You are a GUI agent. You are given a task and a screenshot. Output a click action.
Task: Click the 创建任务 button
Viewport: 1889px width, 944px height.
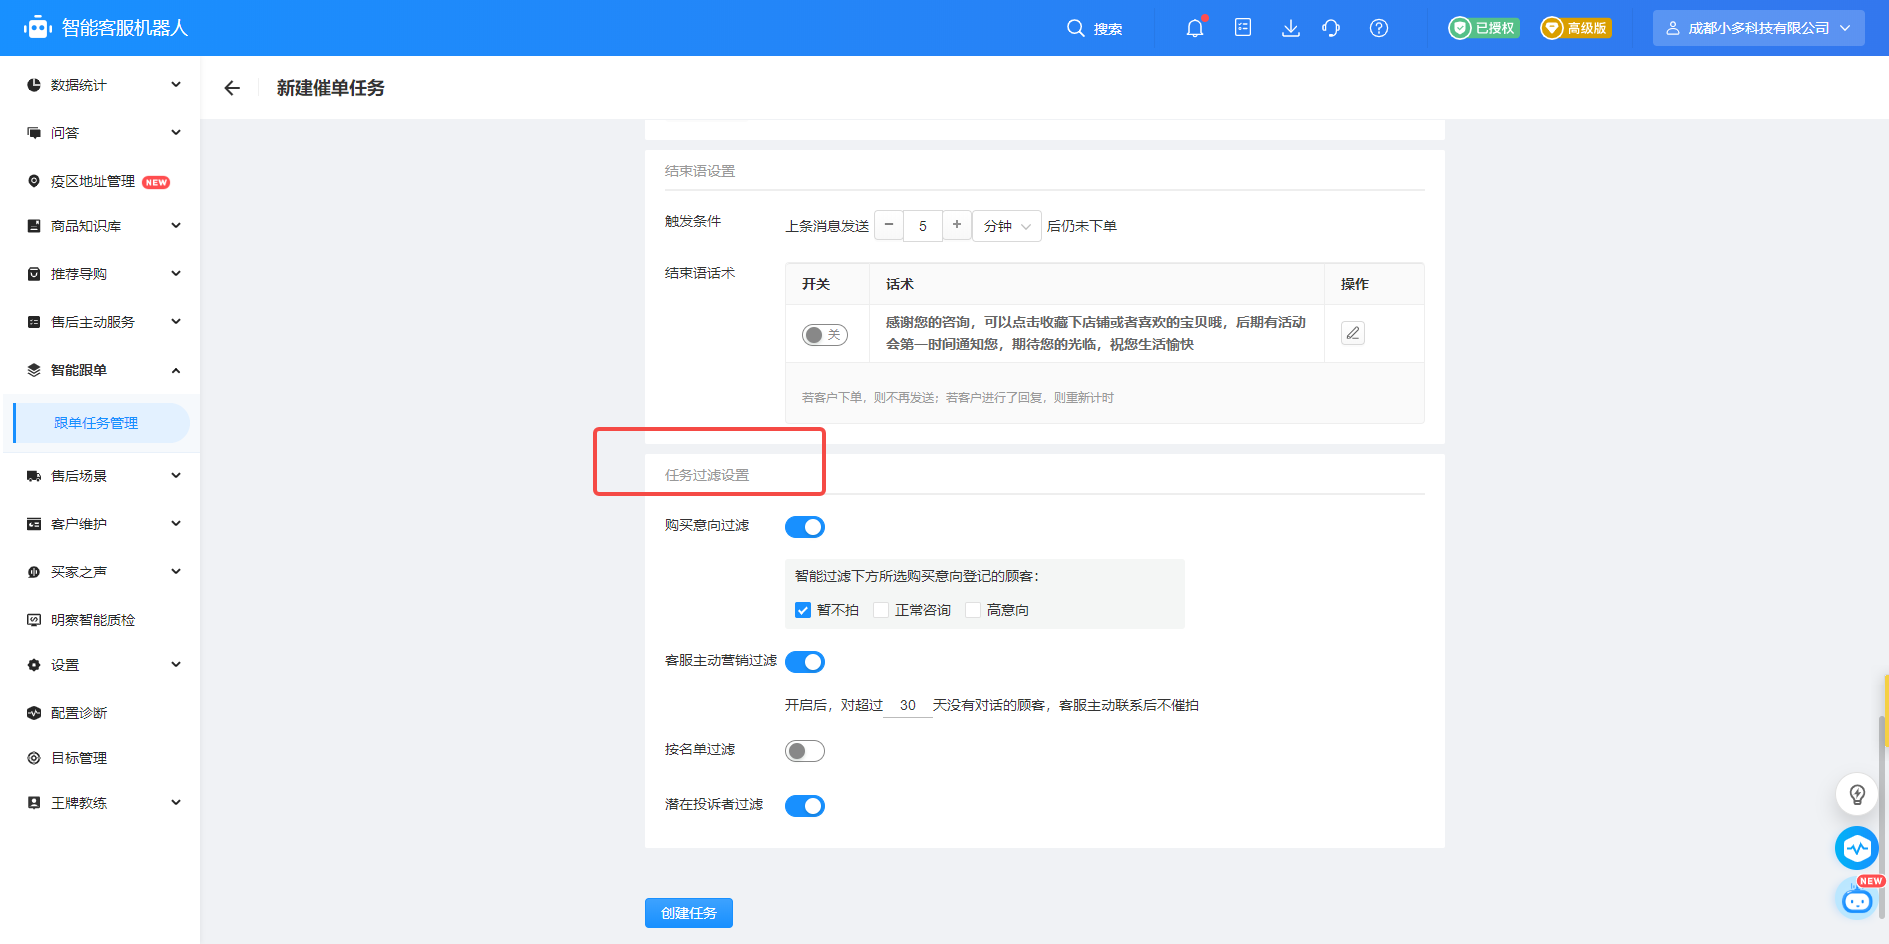pos(689,913)
